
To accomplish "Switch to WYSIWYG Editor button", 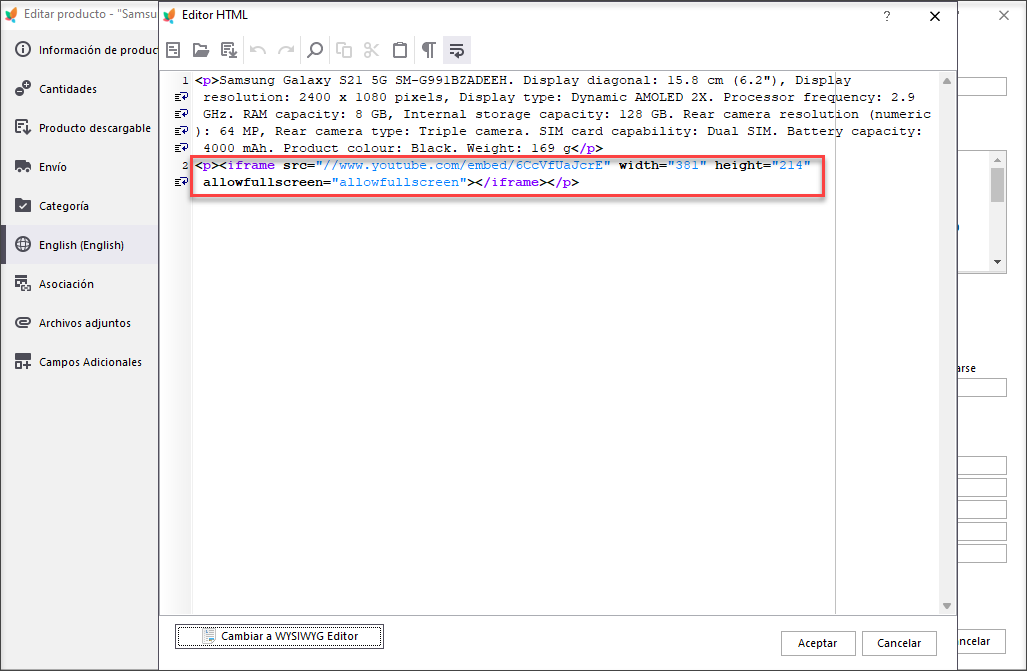I will (280, 636).
